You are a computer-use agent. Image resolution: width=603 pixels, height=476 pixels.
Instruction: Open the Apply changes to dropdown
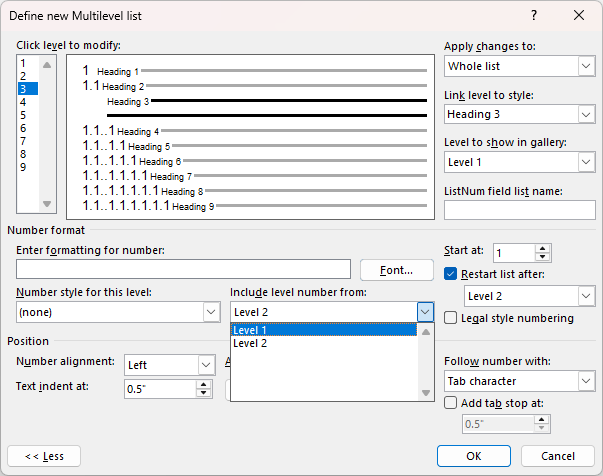coord(586,66)
